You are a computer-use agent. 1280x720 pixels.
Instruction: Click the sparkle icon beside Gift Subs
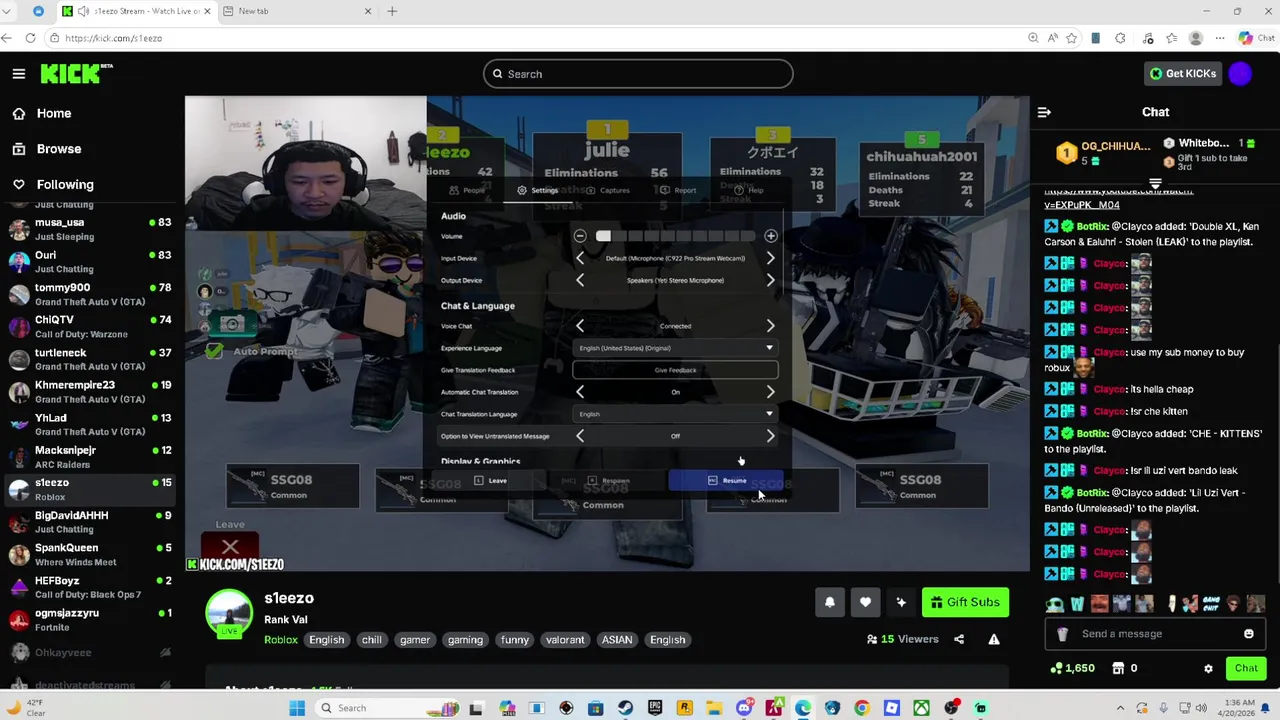(x=901, y=602)
